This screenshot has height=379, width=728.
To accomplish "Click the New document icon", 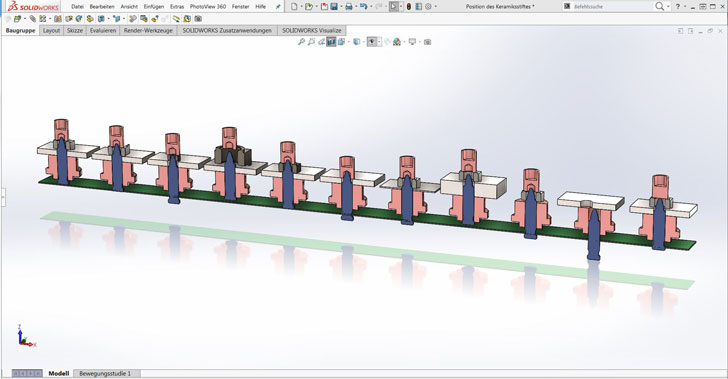I will click(294, 7).
